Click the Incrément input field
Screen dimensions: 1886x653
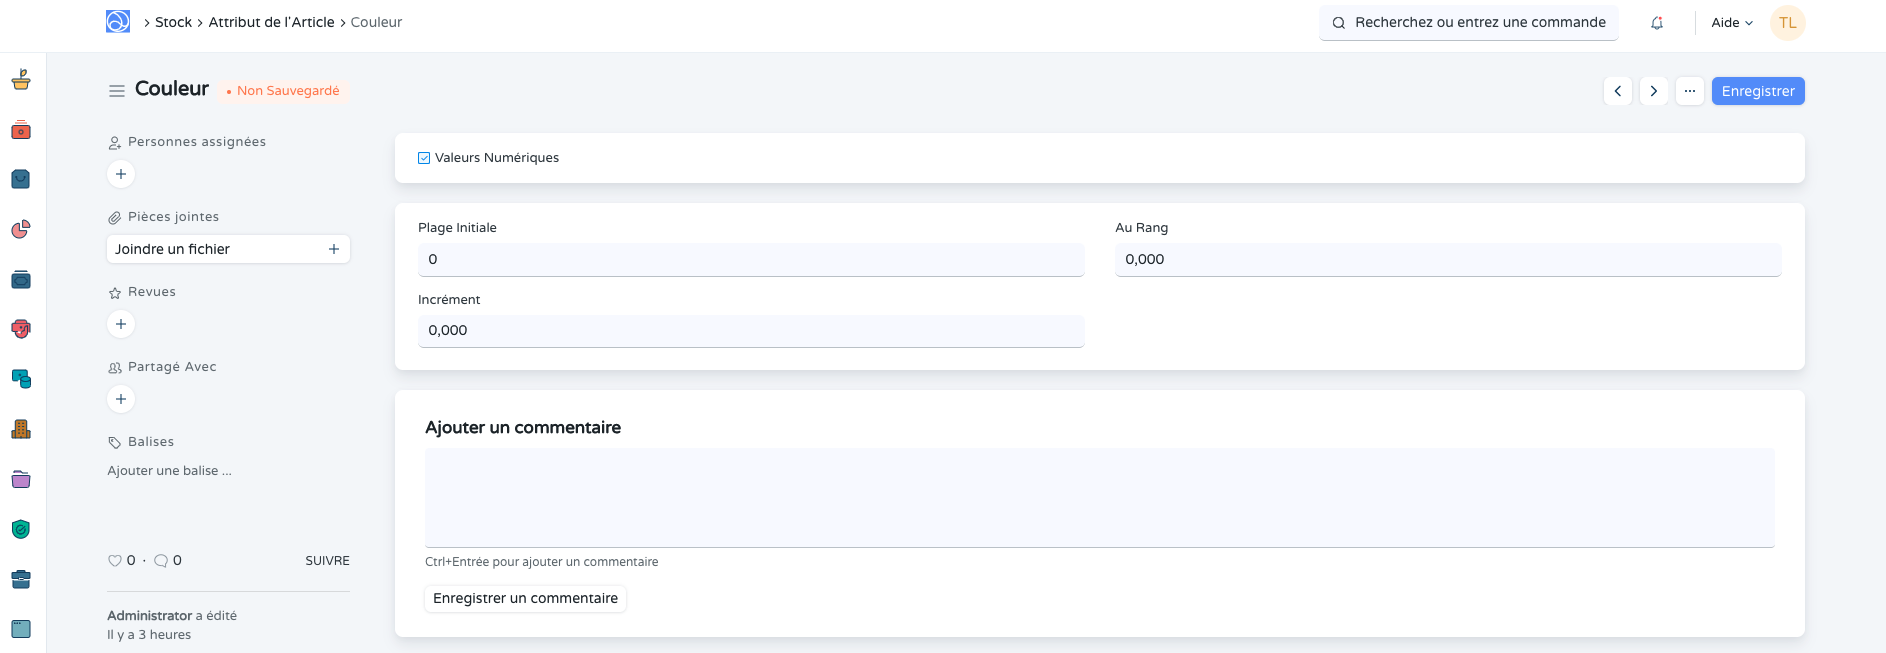tap(750, 331)
